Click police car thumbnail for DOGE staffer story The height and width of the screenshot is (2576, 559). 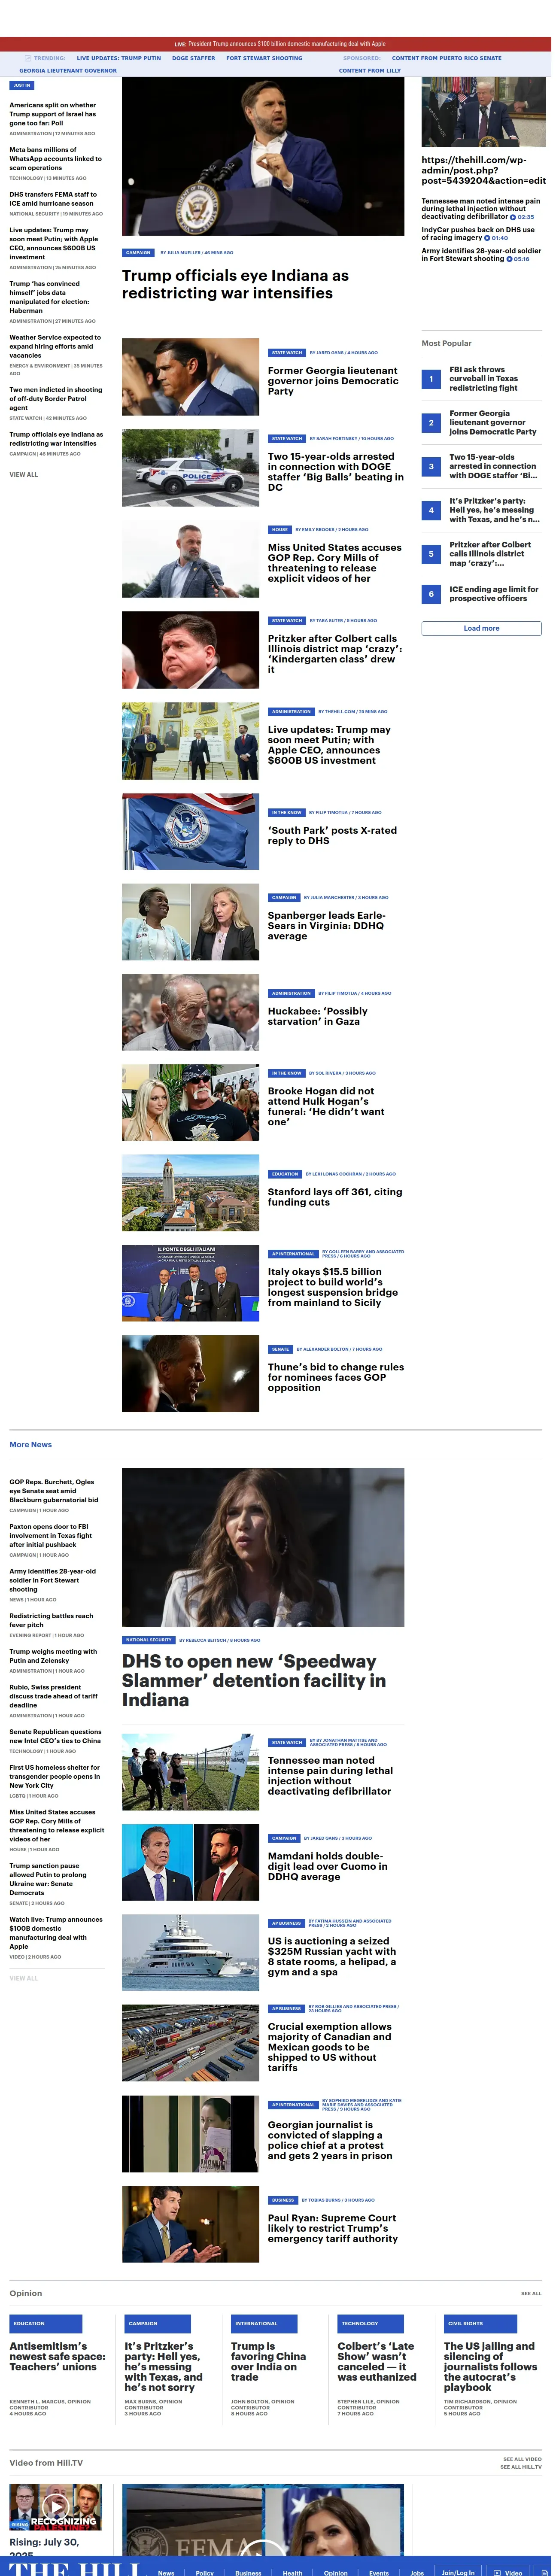(x=190, y=468)
